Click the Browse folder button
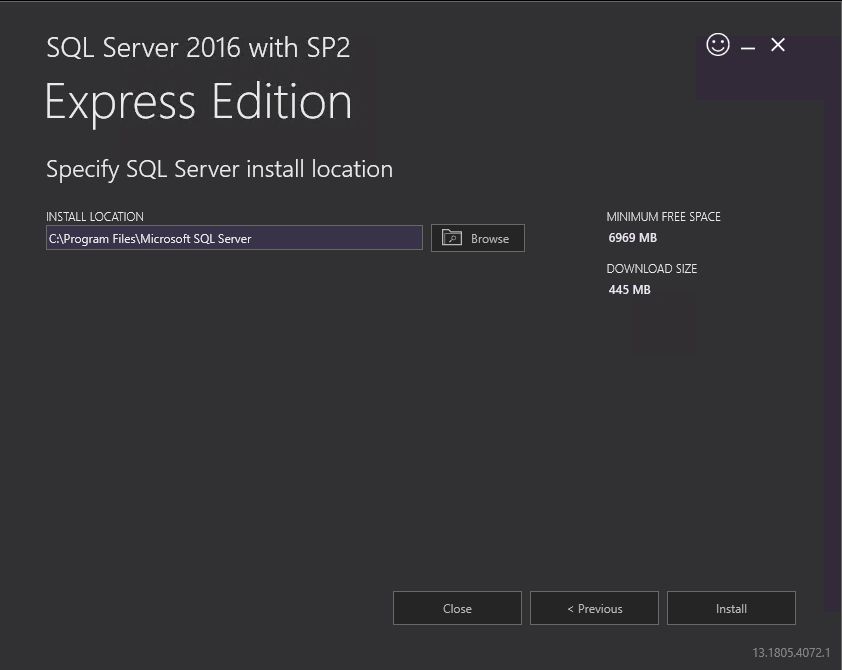The height and width of the screenshot is (670, 842). (x=477, y=238)
